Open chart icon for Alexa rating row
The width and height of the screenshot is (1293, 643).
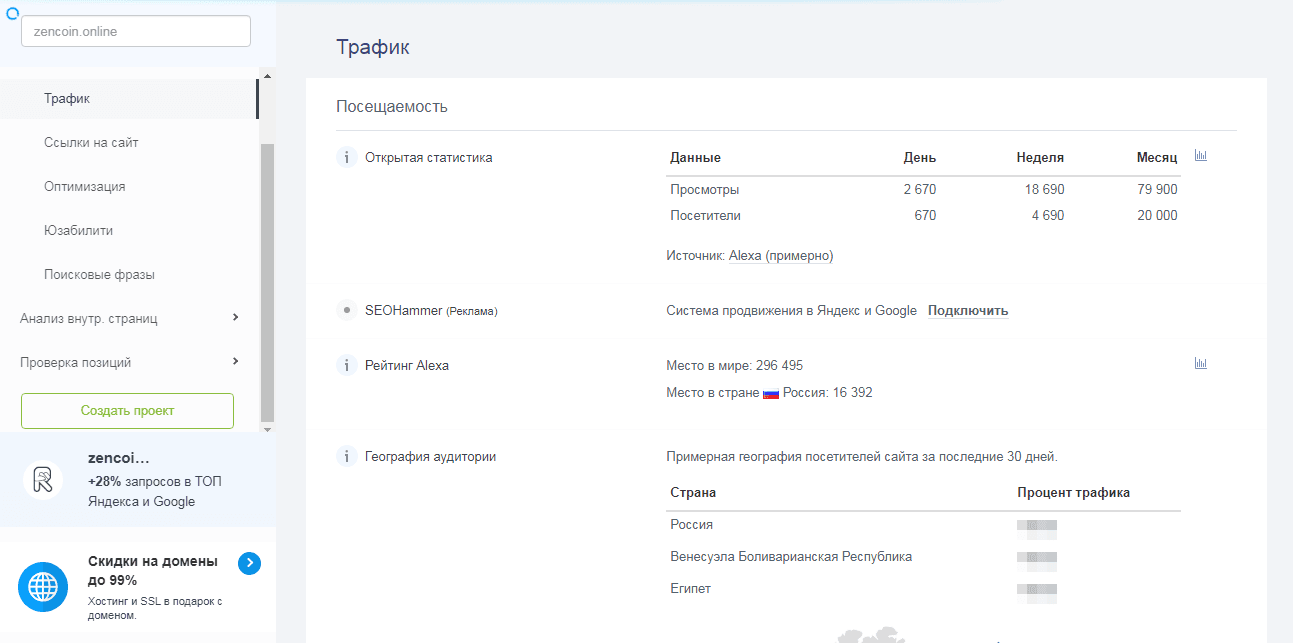tap(1201, 364)
